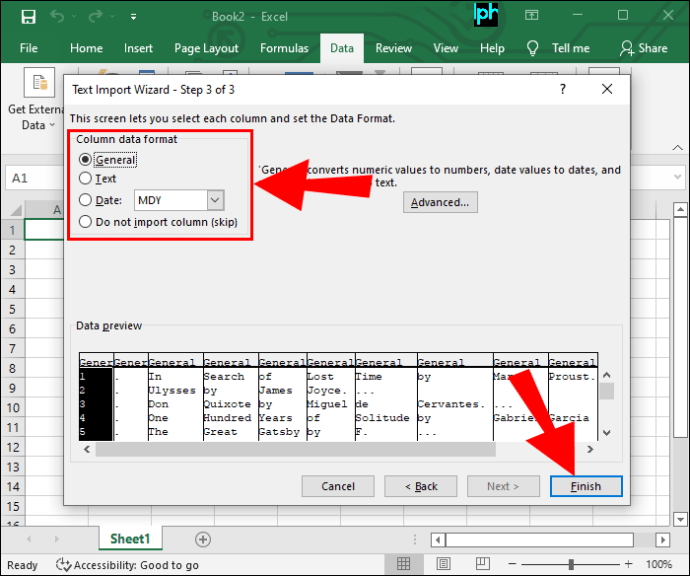Add a new sheet with plus icon
Screen dimensions: 690x576
203,539
